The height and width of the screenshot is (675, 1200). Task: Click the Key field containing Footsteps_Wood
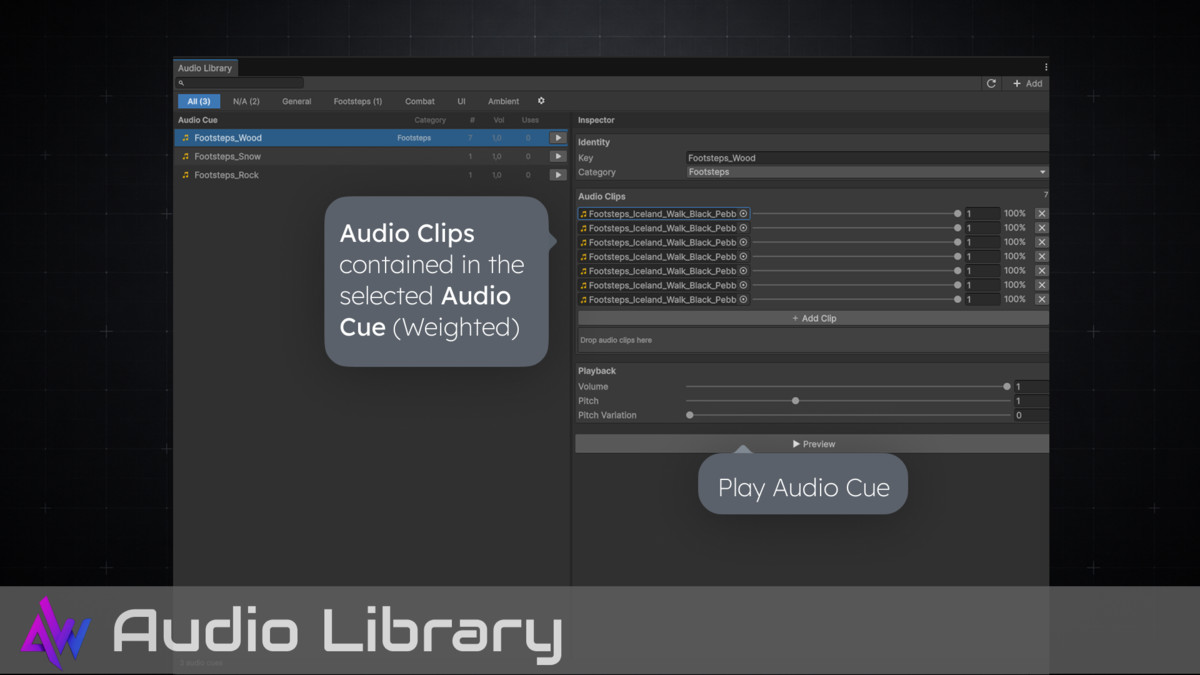pyautogui.click(x=867, y=158)
